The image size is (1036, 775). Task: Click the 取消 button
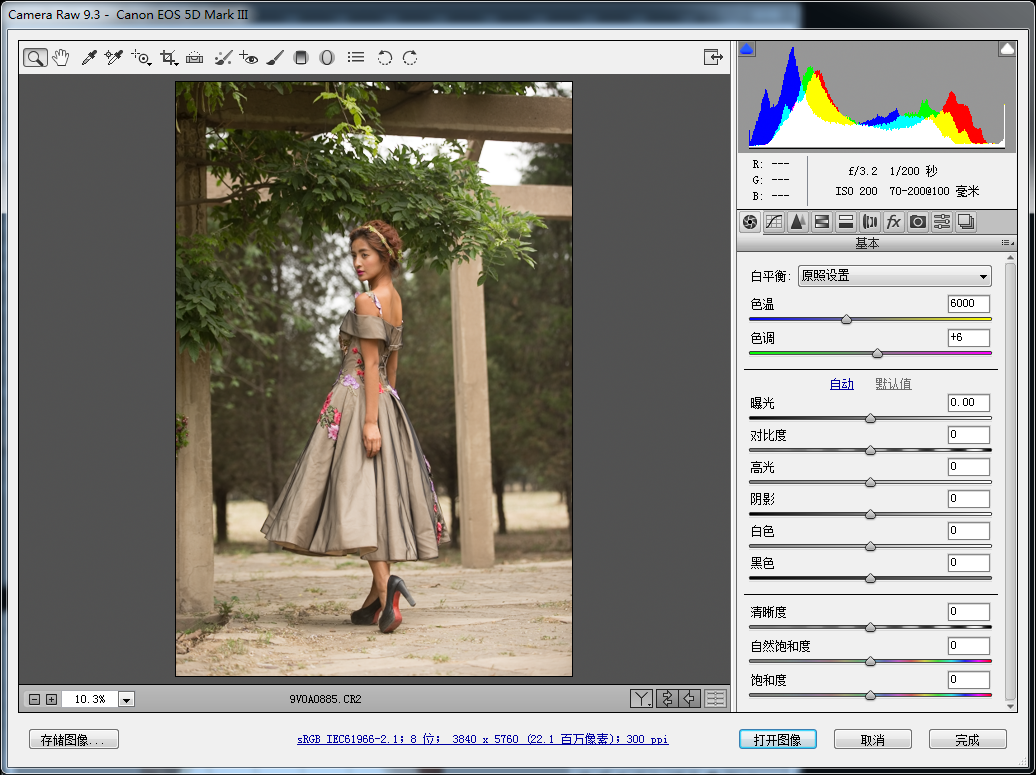click(873, 739)
